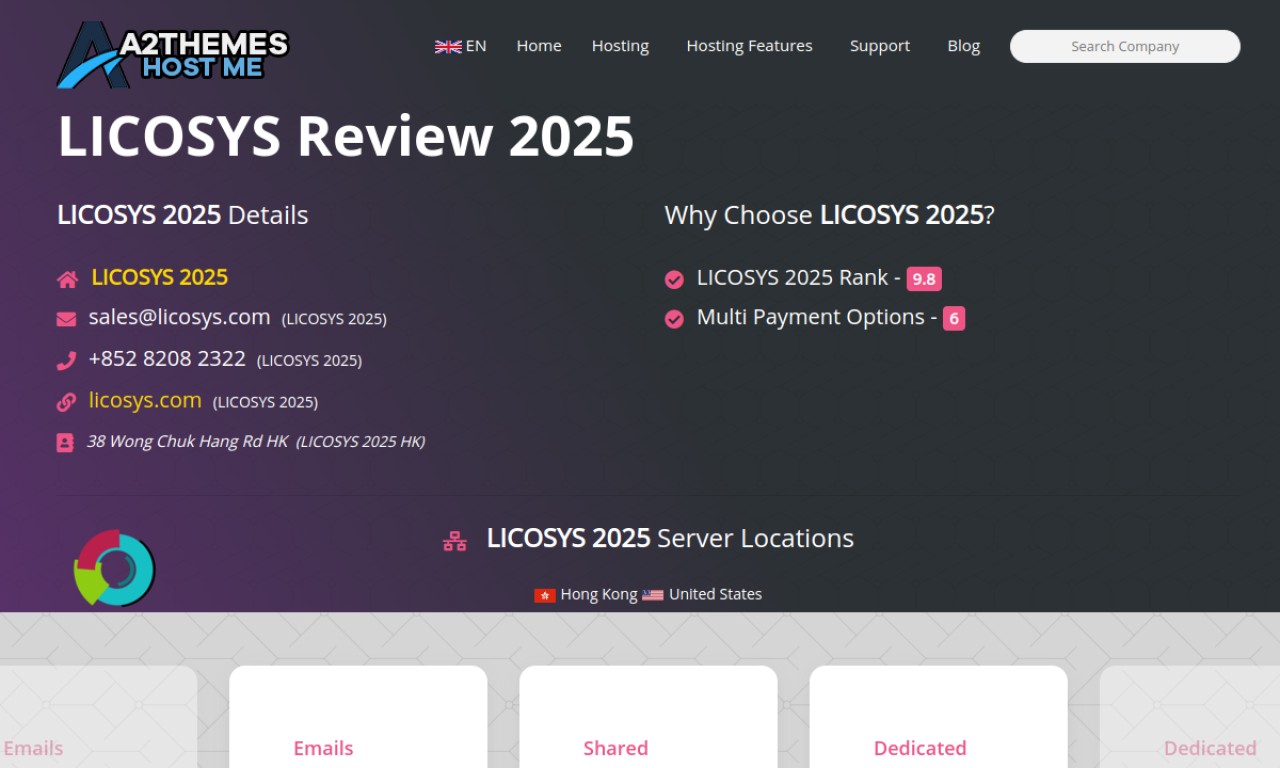
Task: Click the 38 Wong Chuk Hang Rd address
Action: click(x=187, y=441)
